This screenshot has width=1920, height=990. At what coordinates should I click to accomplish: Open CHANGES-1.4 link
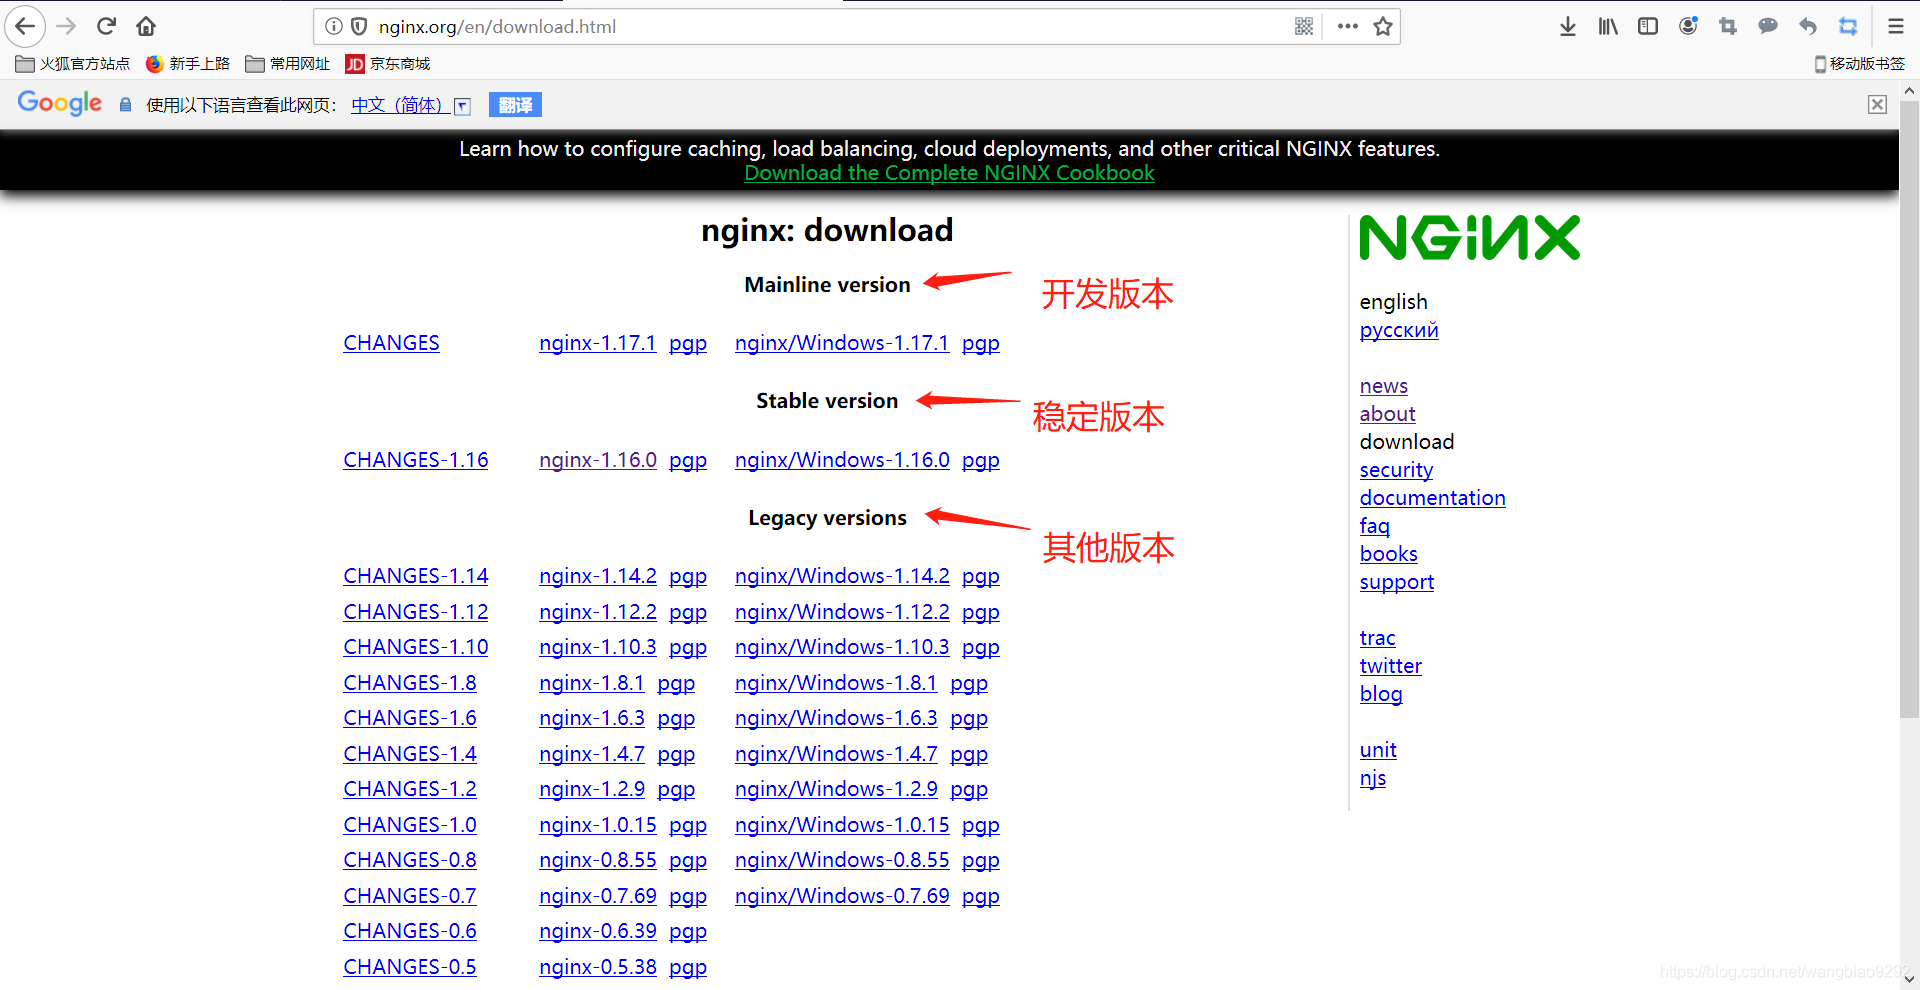click(410, 754)
